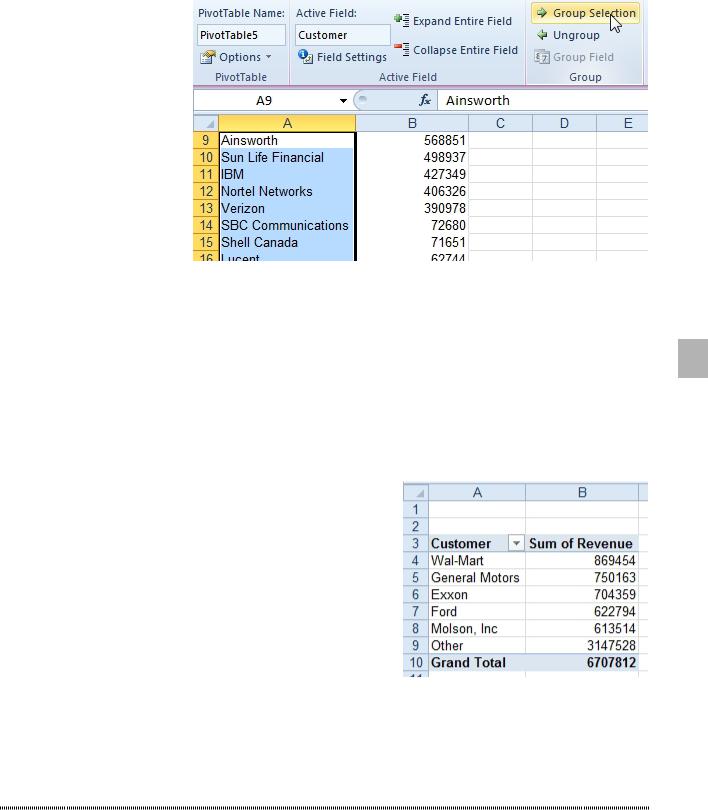Select column A header in upper sheet

click(287, 123)
